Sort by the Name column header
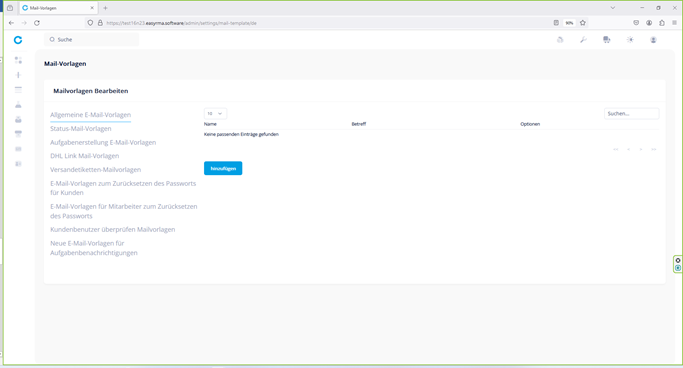This screenshot has height=368, width=683. (210, 124)
